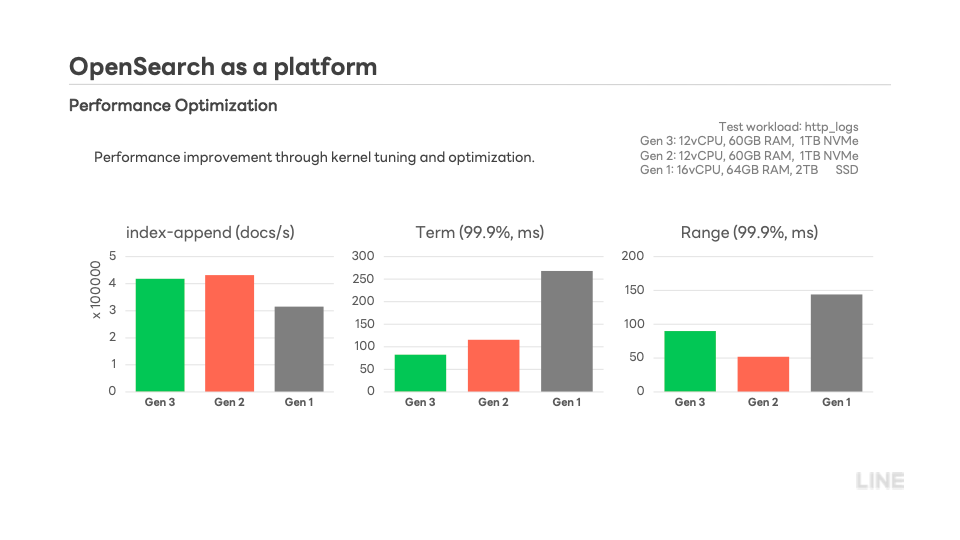Image resolution: width=960 pixels, height=540 pixels.
Task: Select the "Term (99.9%, ms)" chart title
Action: coord(480,232)
